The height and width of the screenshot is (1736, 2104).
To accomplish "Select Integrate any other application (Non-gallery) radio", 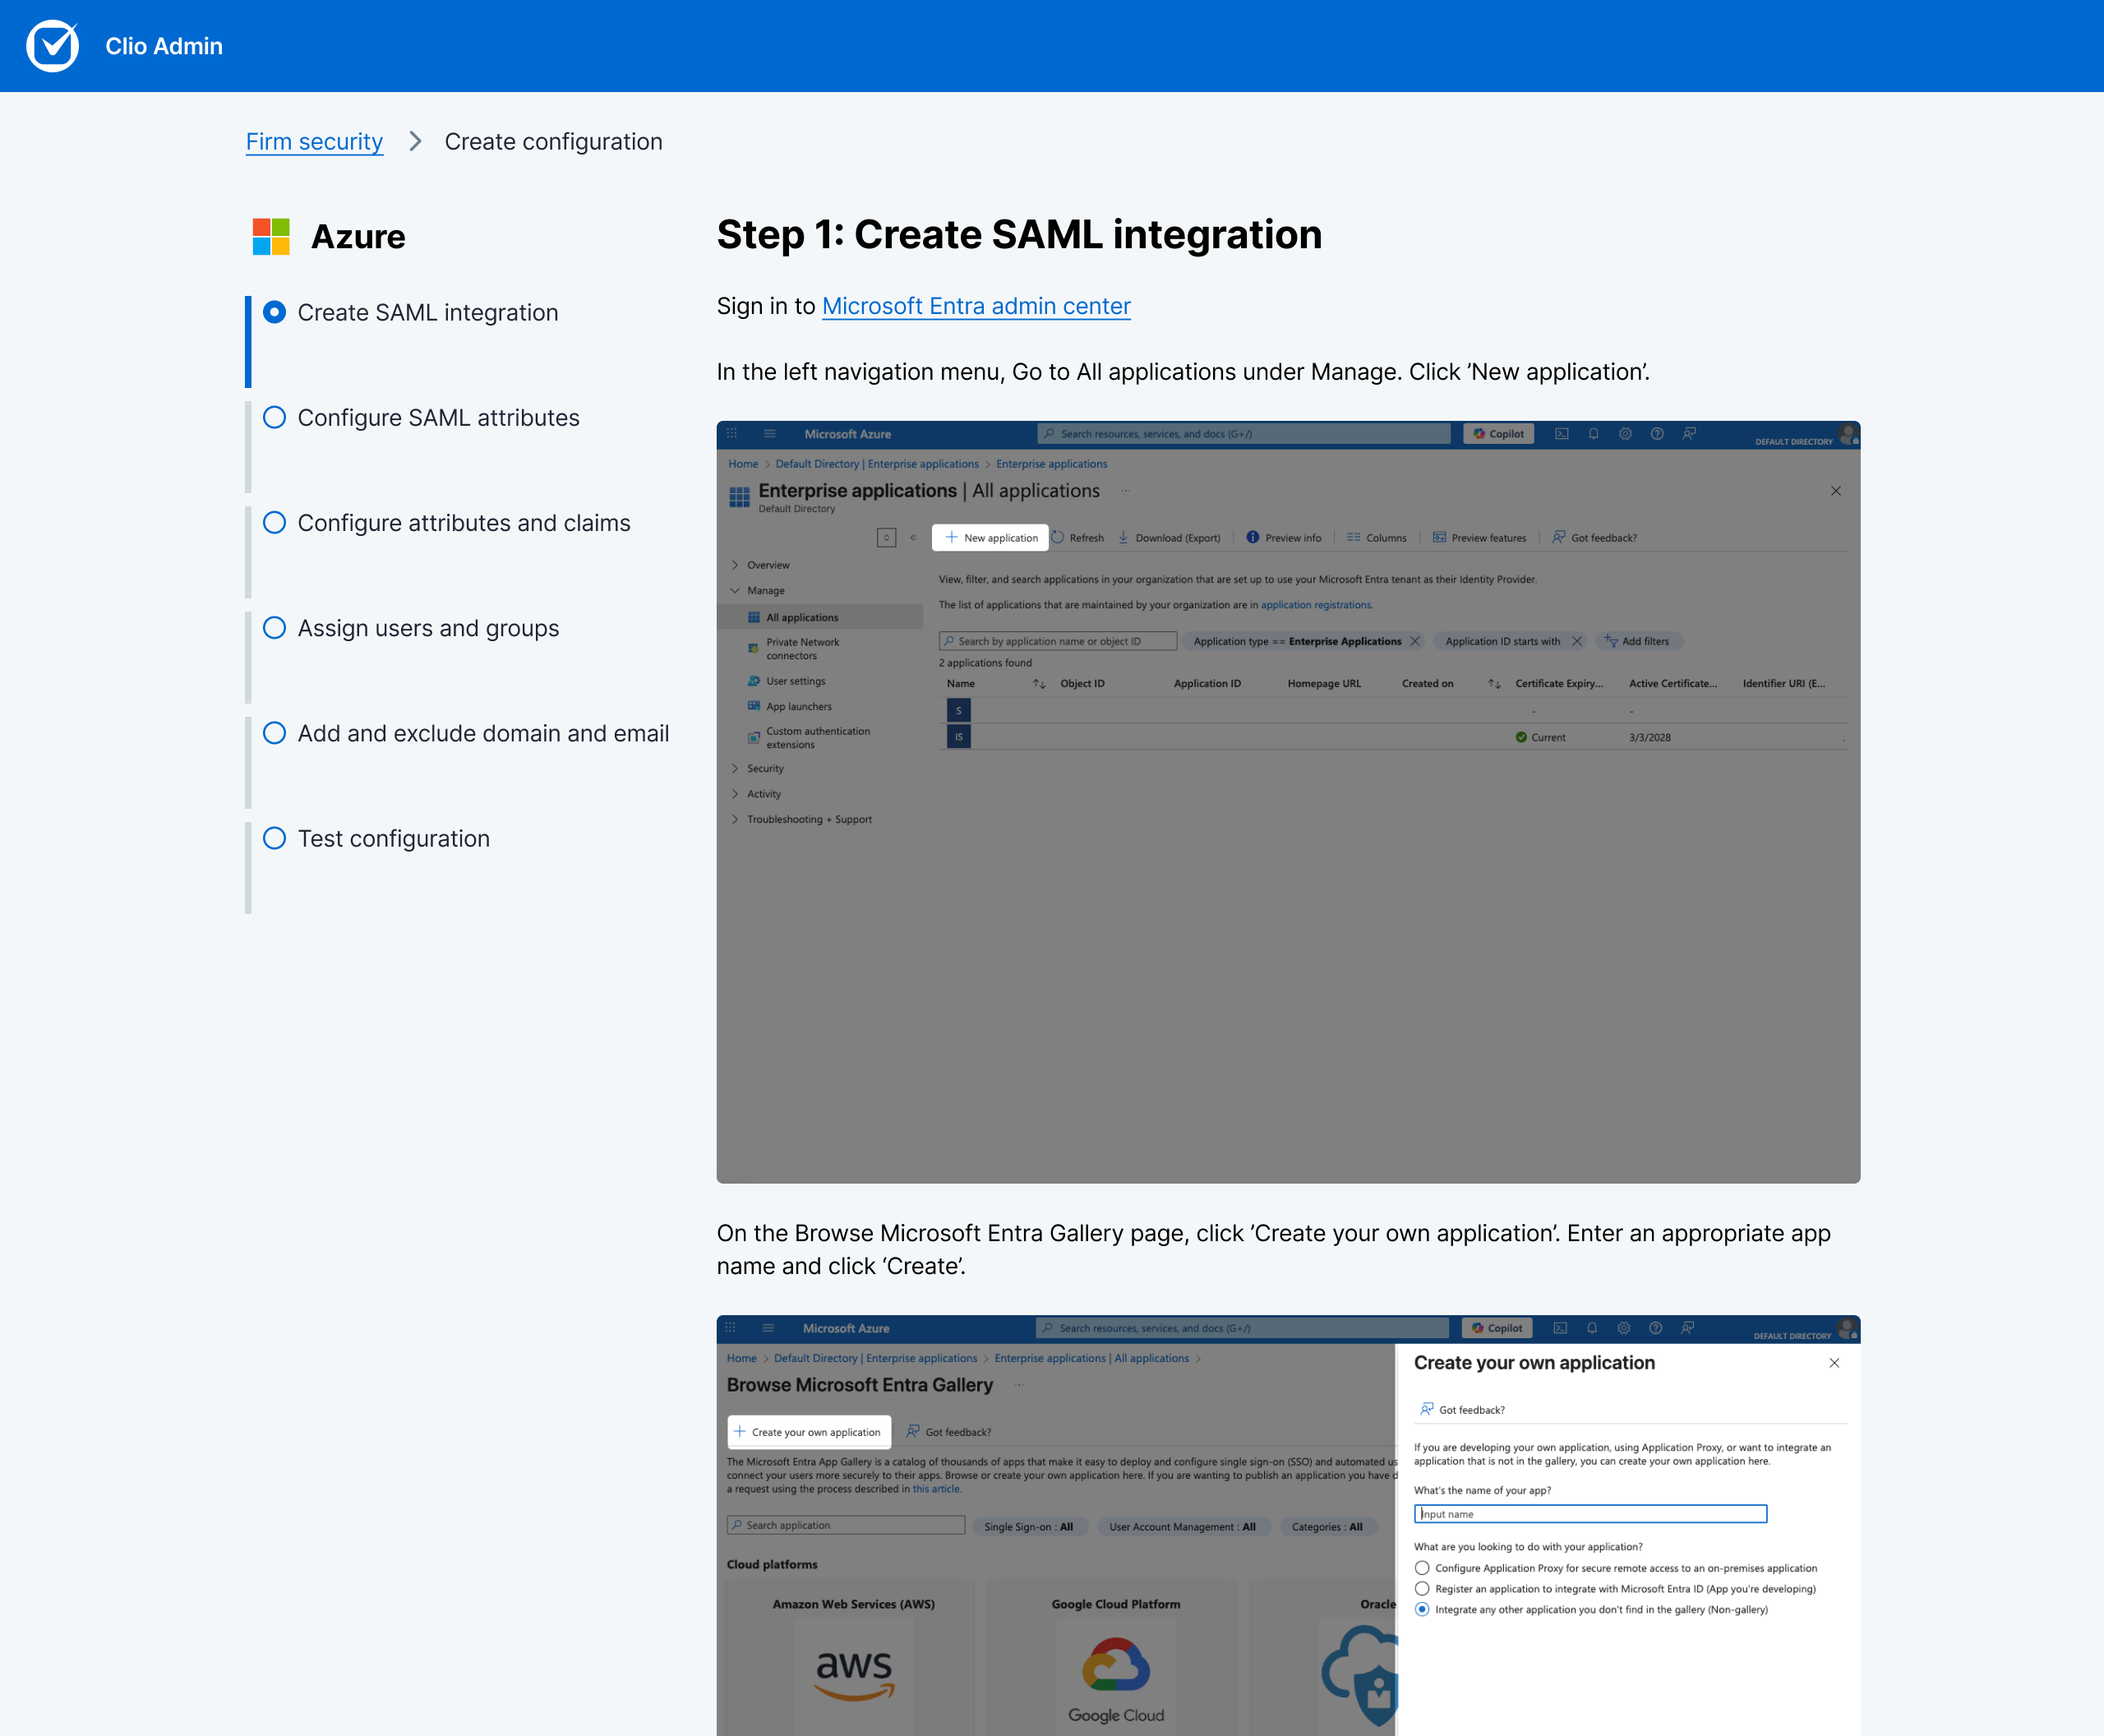I will coord(1422,1609).
